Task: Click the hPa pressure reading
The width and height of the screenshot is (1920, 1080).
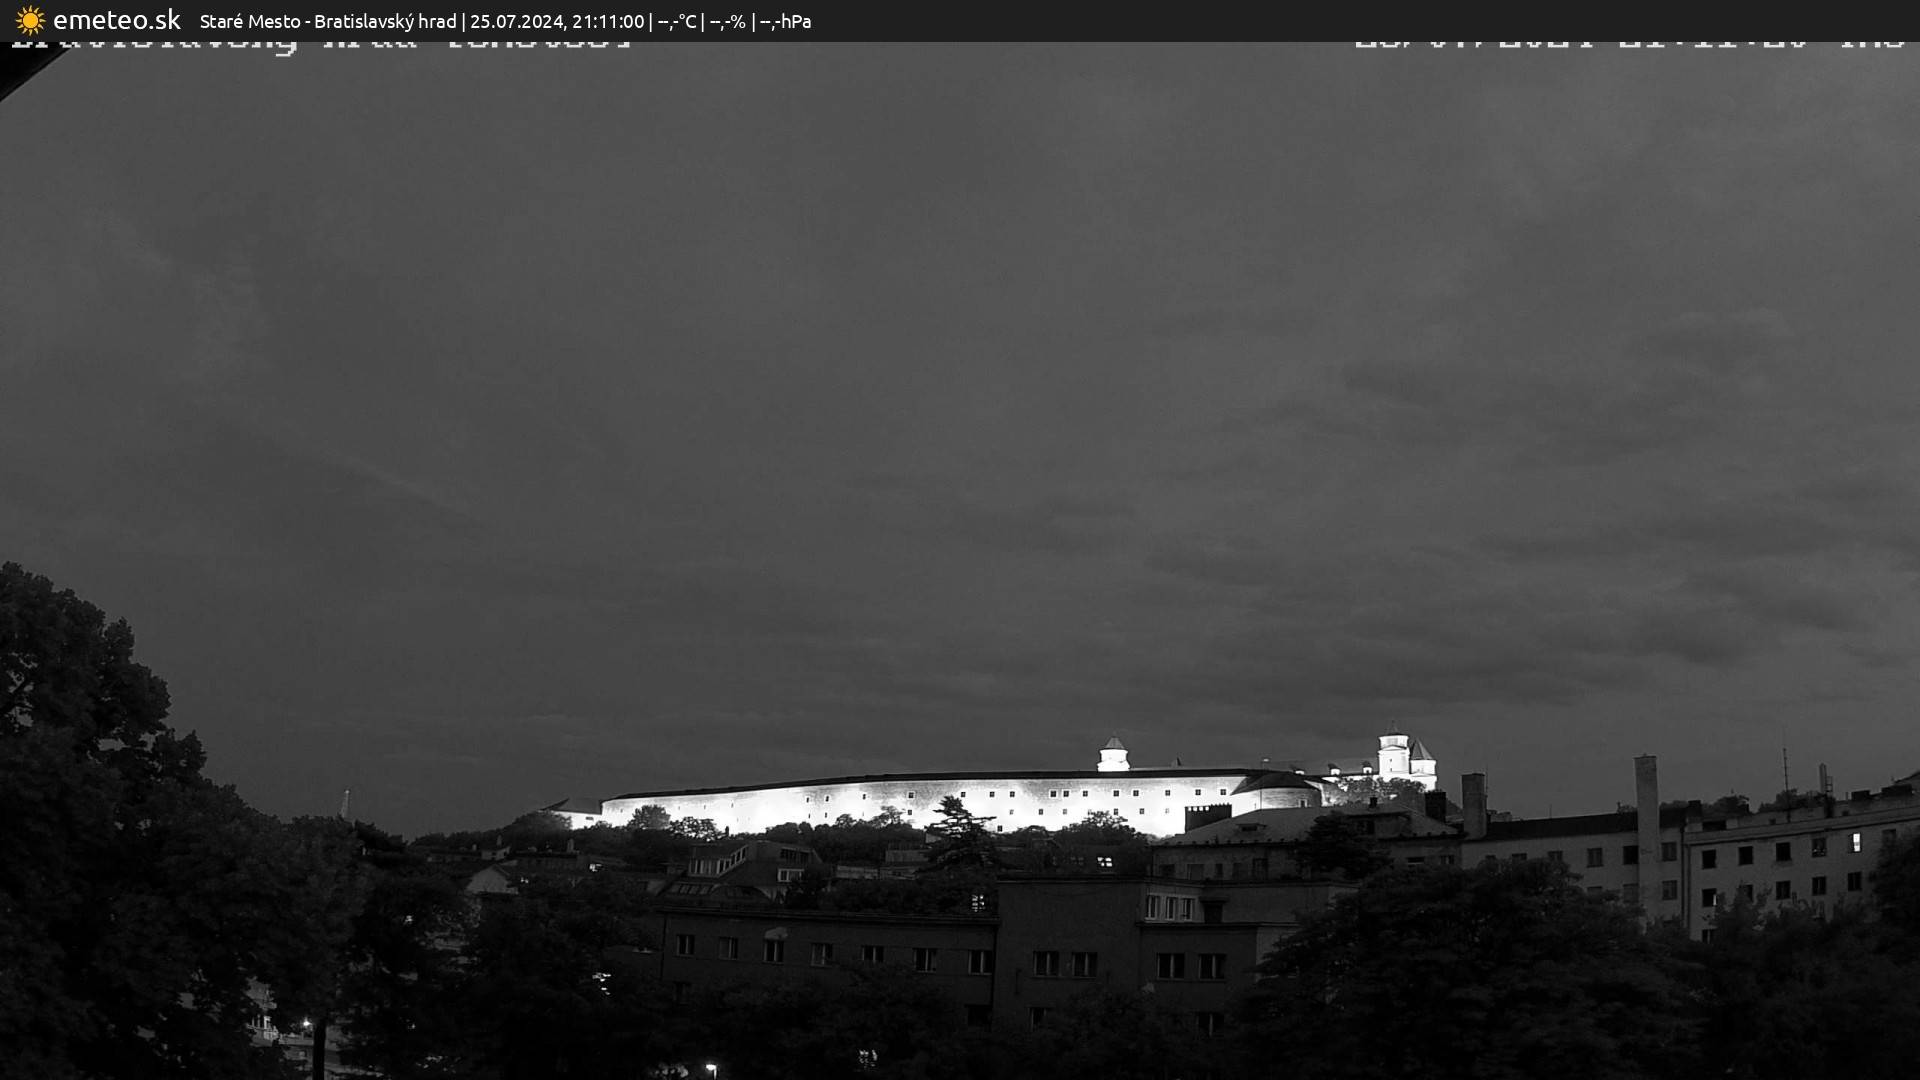Action: point(785,21)
